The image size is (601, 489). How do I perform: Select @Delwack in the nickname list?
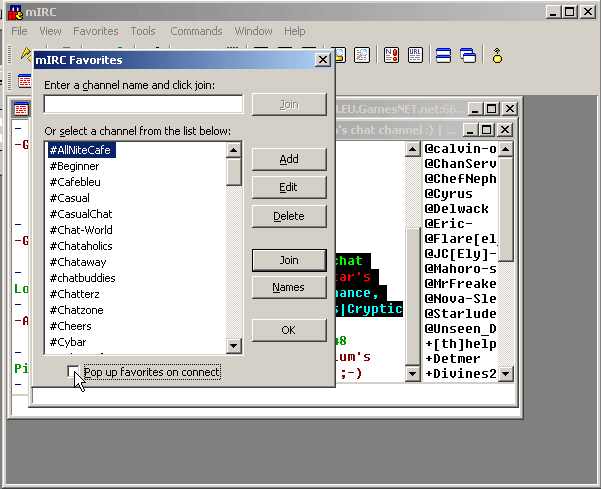click(x=456, y=208)
